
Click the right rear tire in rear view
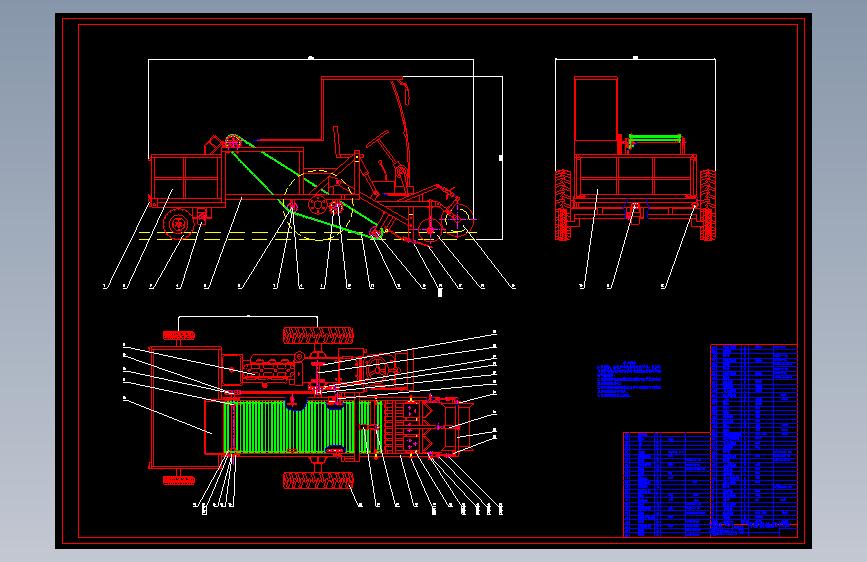707,205
